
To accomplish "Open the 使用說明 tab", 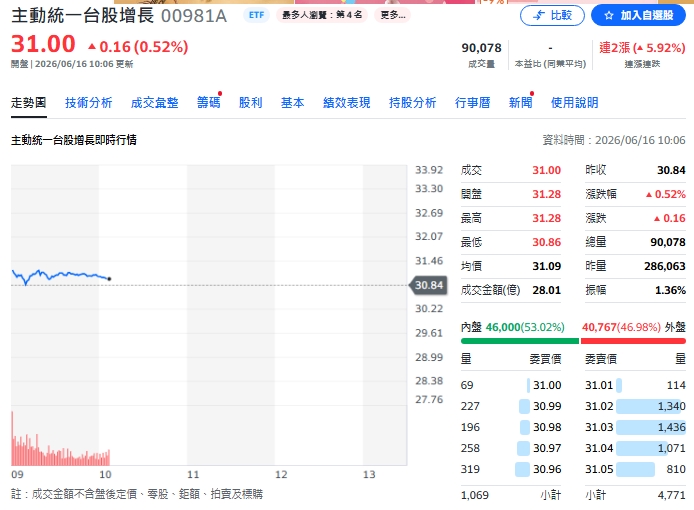I will pos(574,103).
